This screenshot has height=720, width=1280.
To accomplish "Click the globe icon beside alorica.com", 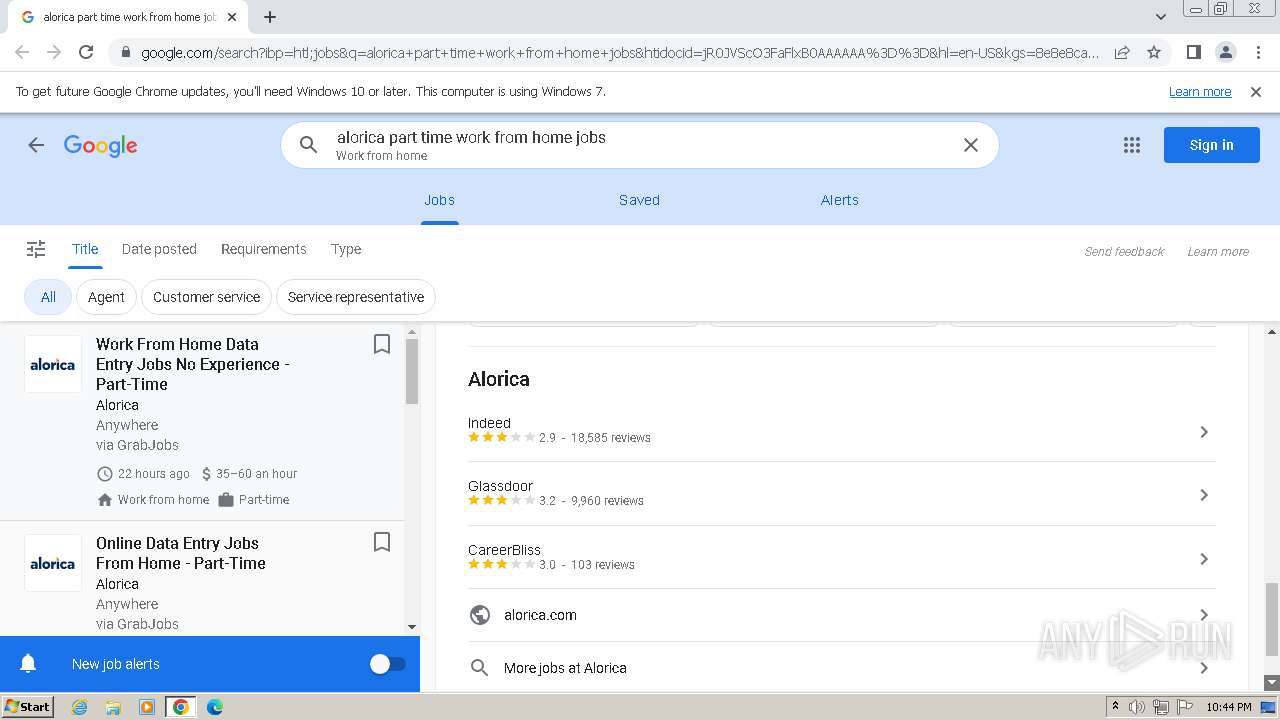I will pos(480,615).
